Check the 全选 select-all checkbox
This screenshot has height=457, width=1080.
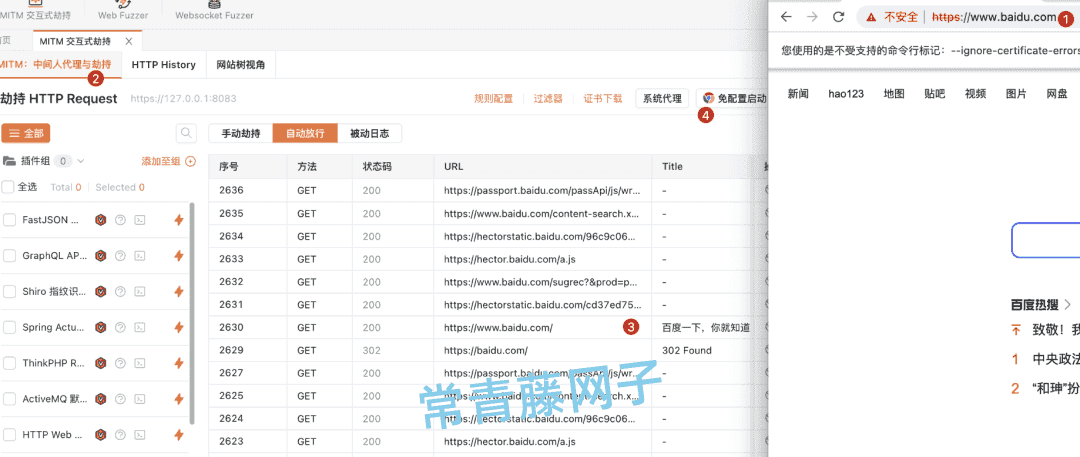pos(8,187)
